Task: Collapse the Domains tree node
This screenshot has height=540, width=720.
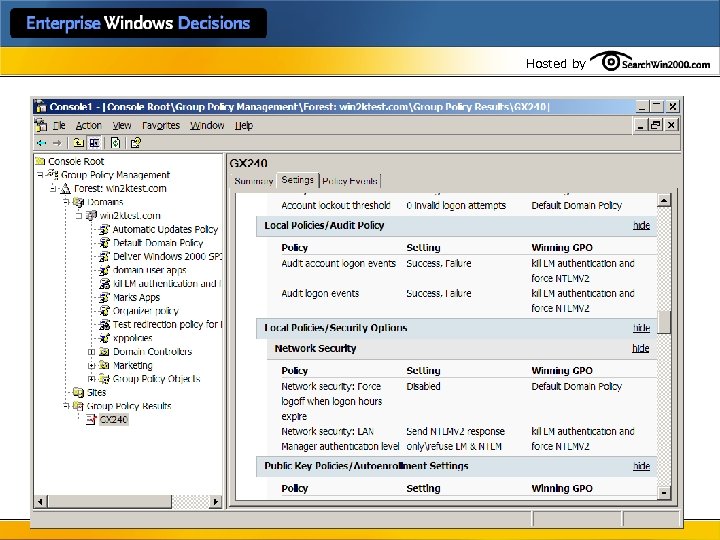Action: 66,202
